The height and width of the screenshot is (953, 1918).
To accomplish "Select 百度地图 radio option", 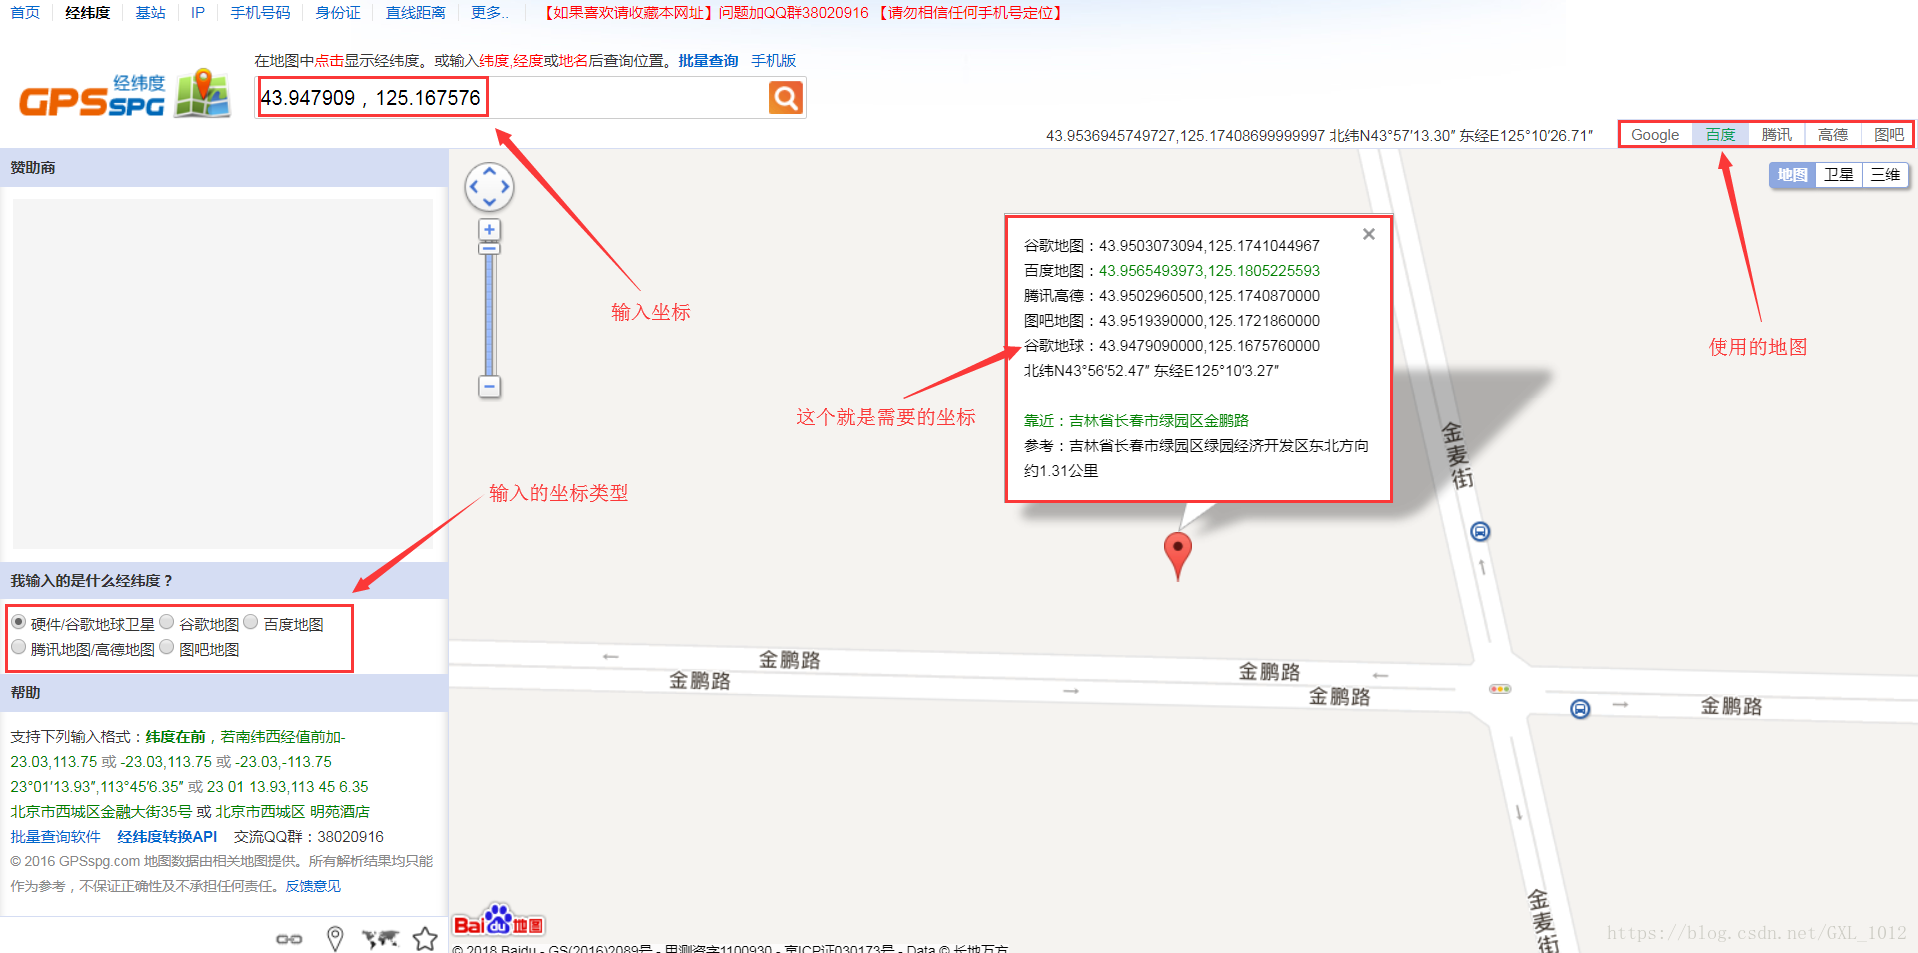I will click(x=251, y=622).
